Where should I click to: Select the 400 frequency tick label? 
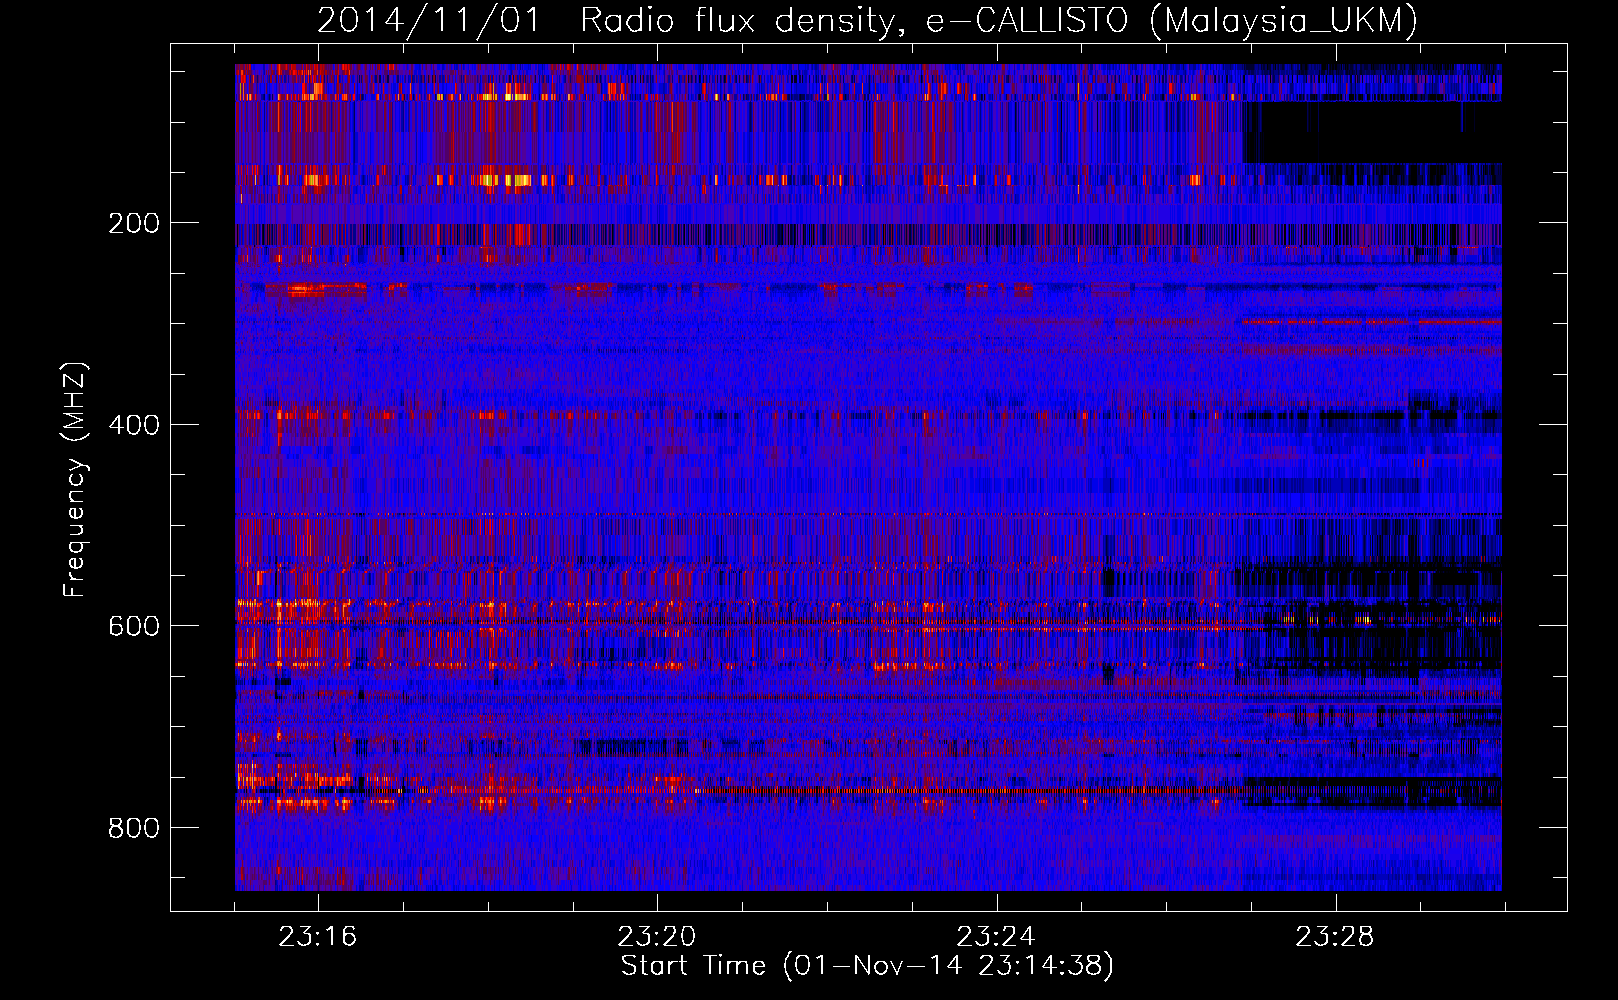tap(134, 425)
